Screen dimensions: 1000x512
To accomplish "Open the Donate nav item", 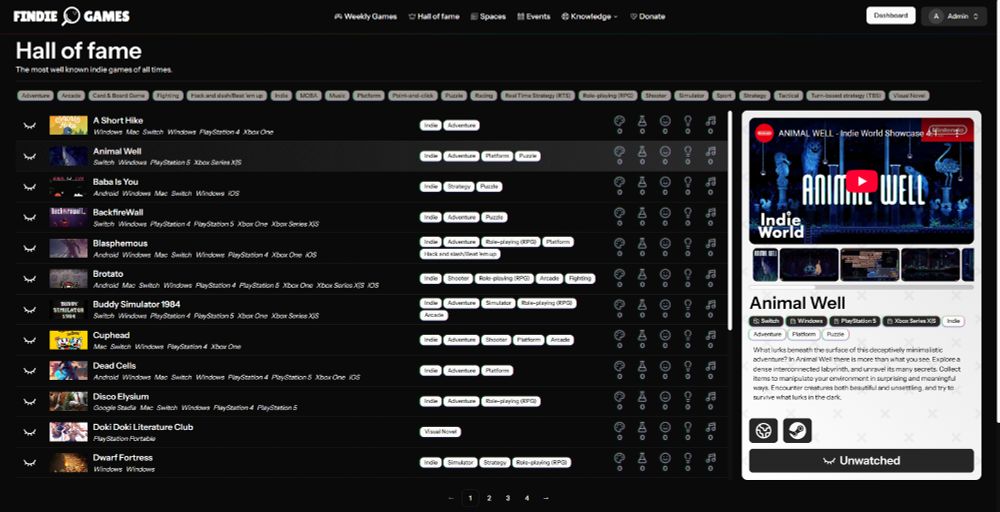I will tap(647, 17).
